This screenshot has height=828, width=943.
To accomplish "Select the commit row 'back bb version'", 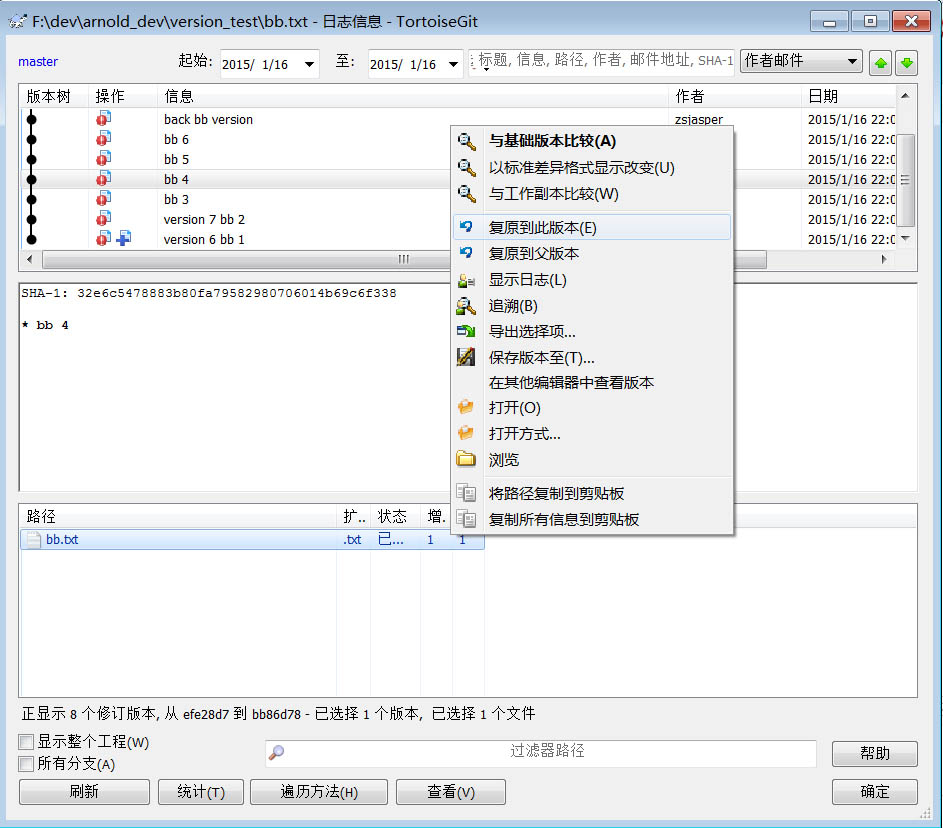I will pos(457,119).
